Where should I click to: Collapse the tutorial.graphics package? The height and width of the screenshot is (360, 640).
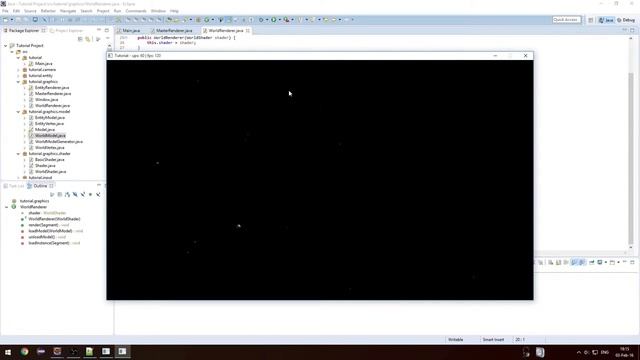(x=18, y=82)
